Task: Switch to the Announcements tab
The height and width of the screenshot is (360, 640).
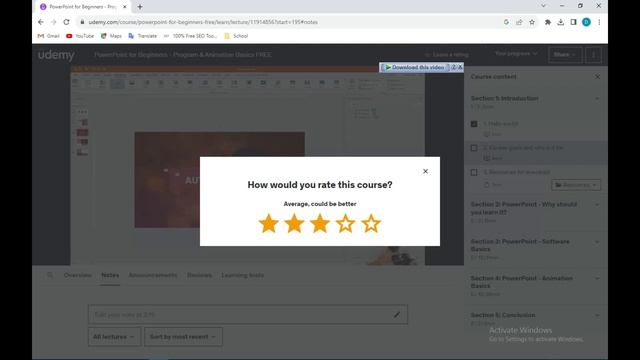Action: (x=153, y=275)
